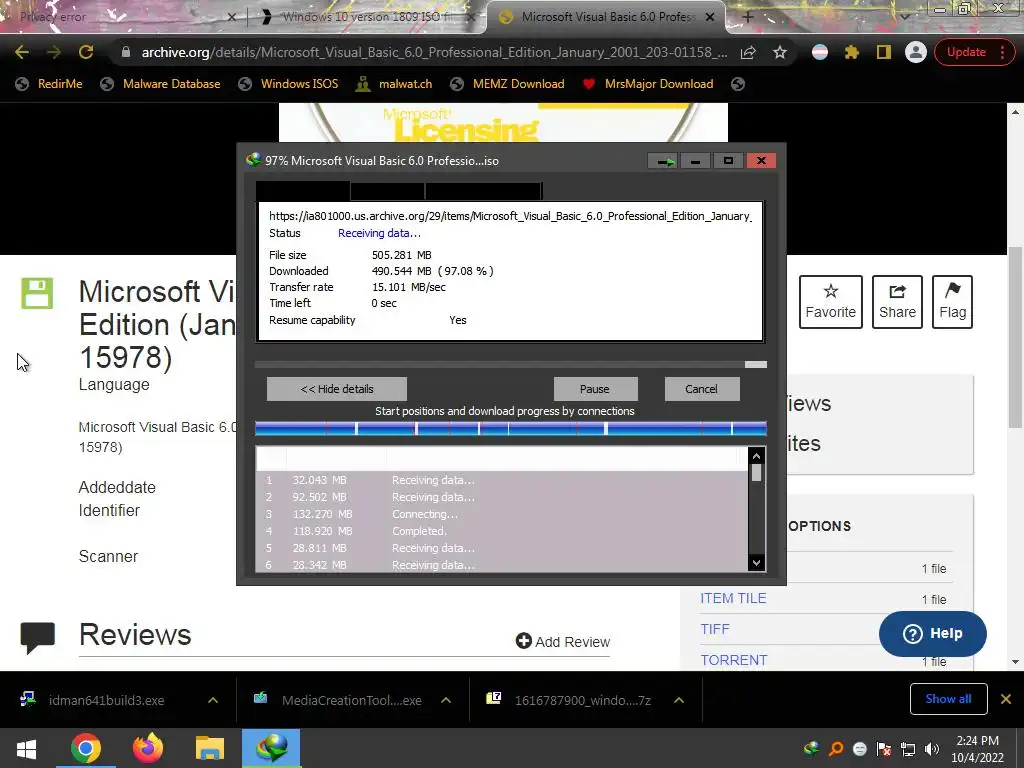The height and width of the screenshot is (768, 1024).
Task: Open Chrome extensions puzzle icon
Action: tap(852, 52)
